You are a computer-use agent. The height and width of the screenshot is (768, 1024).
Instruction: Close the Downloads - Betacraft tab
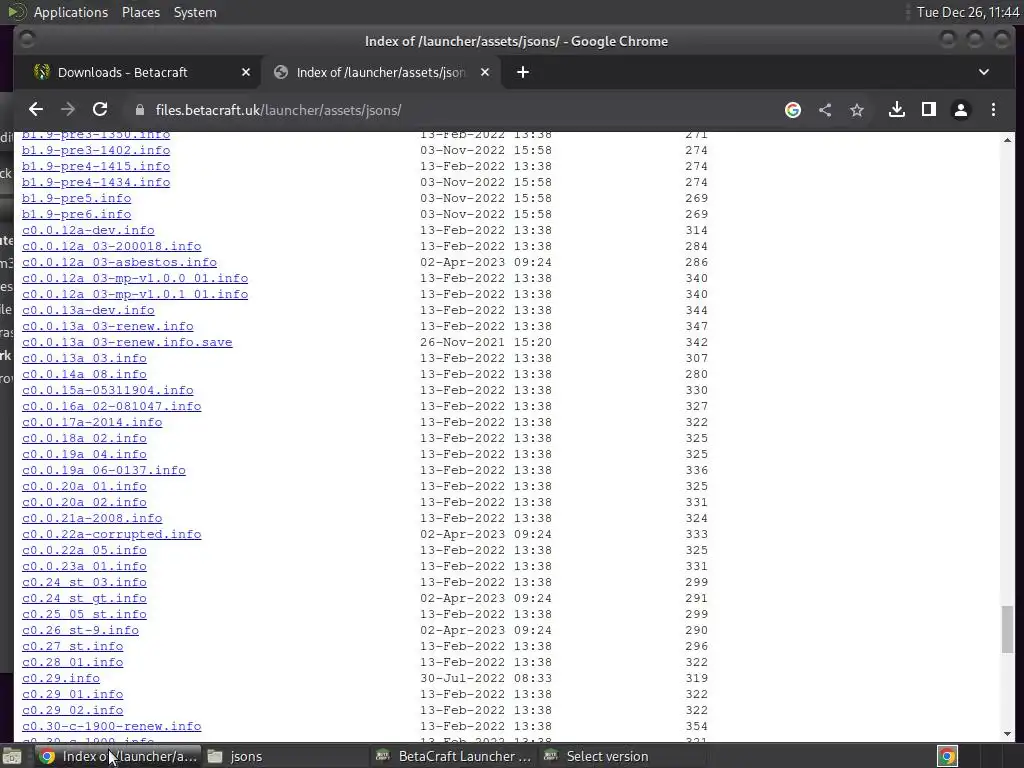(246, 72)
